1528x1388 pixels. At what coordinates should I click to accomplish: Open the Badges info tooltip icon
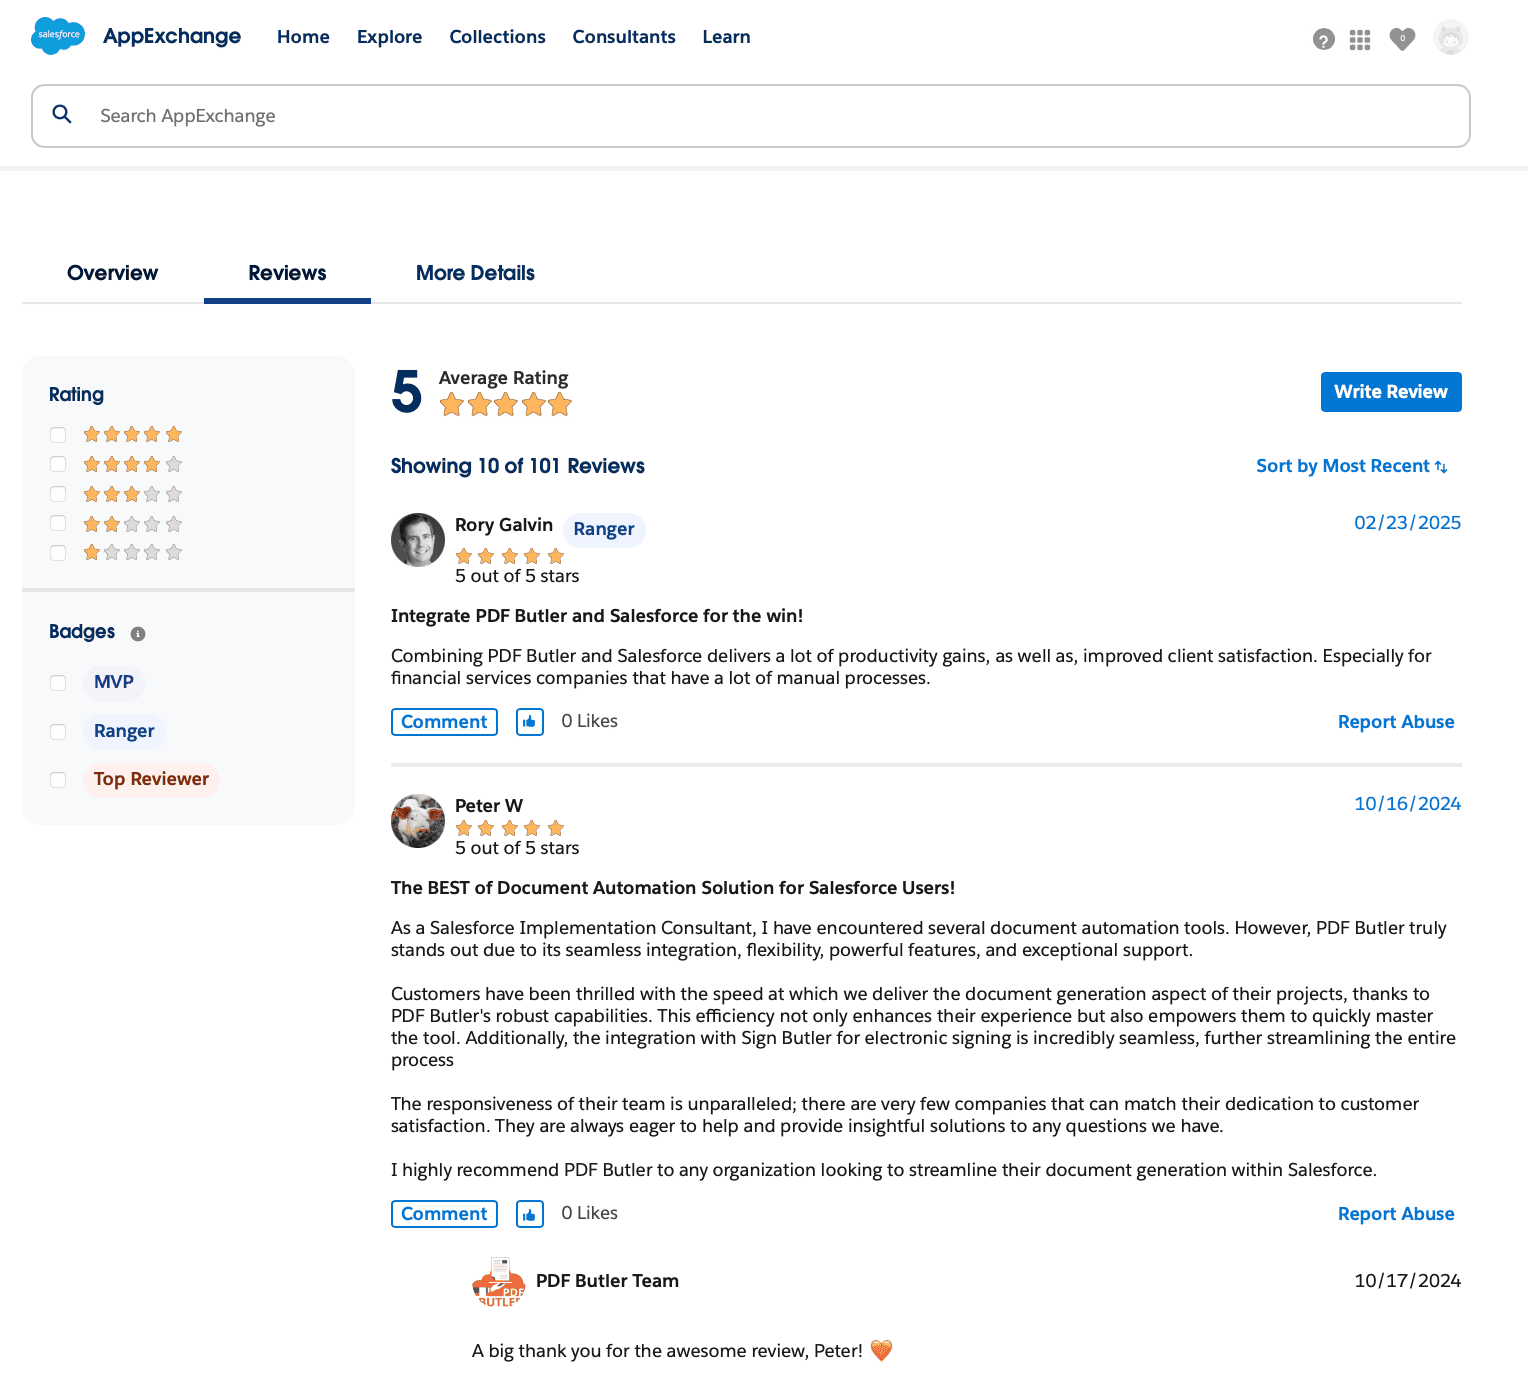(139, 633)
